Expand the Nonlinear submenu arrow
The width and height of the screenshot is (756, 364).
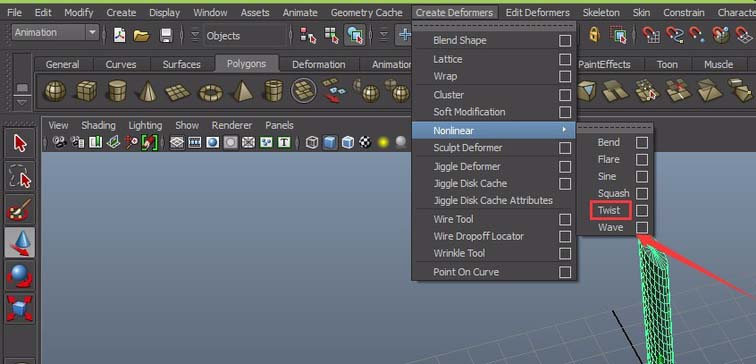click(x=563, y=130)
